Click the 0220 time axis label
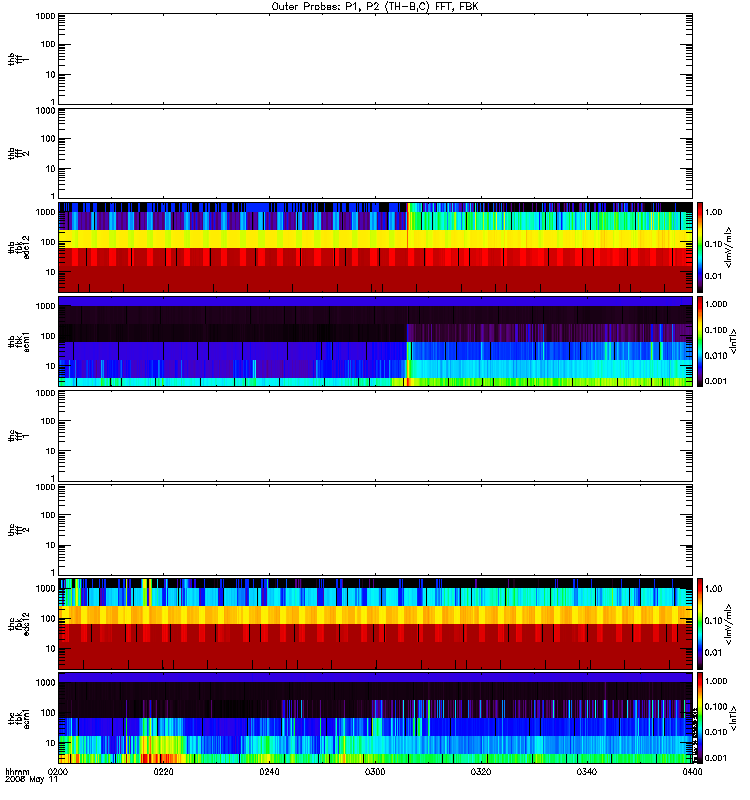Screen dimensions: 750x800 coord(163,771)
